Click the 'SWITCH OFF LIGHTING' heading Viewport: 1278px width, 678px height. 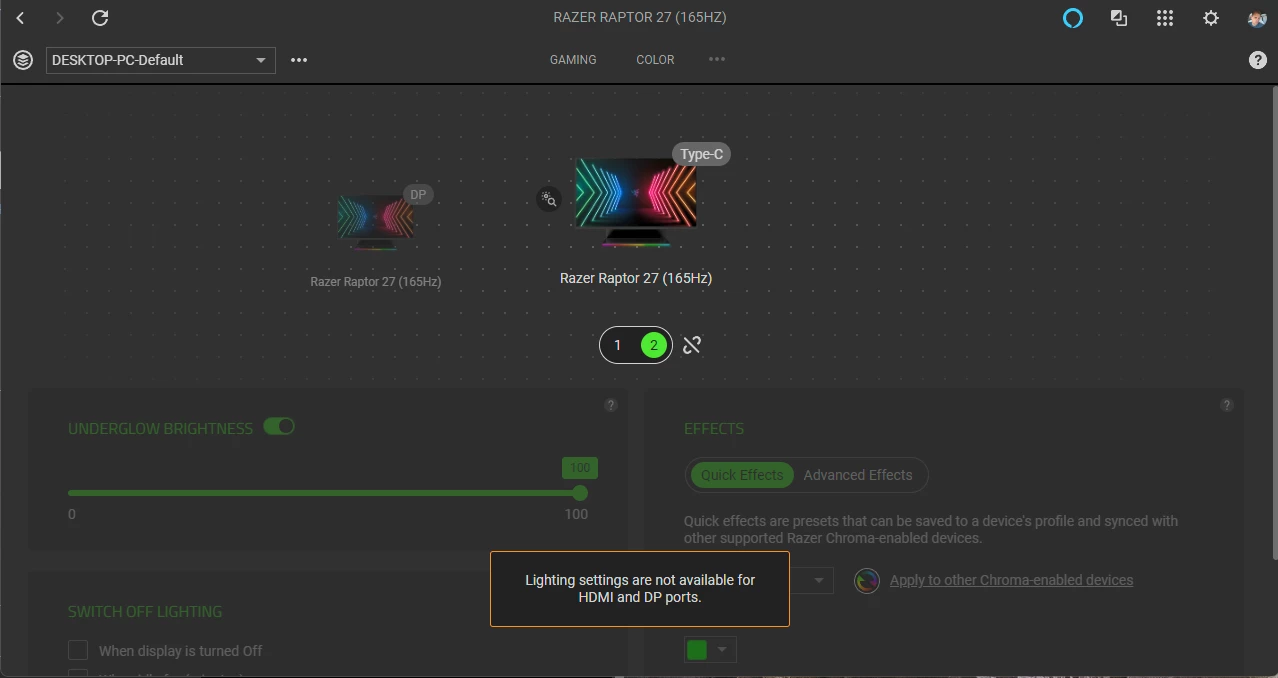145,611
